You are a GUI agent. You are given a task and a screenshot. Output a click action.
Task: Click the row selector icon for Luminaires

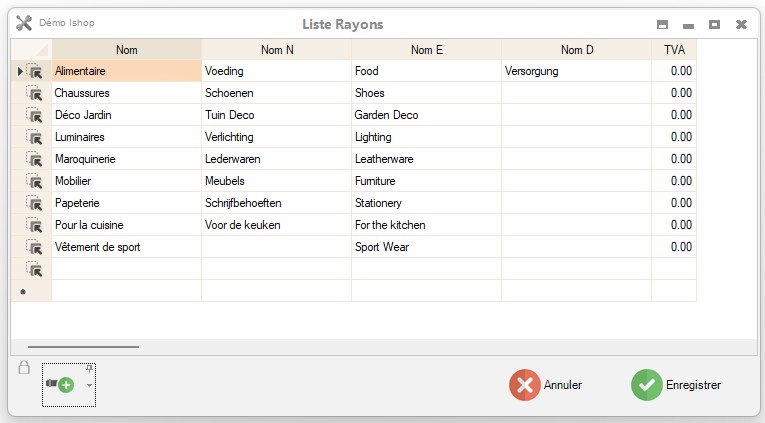(x=34, y=137)
